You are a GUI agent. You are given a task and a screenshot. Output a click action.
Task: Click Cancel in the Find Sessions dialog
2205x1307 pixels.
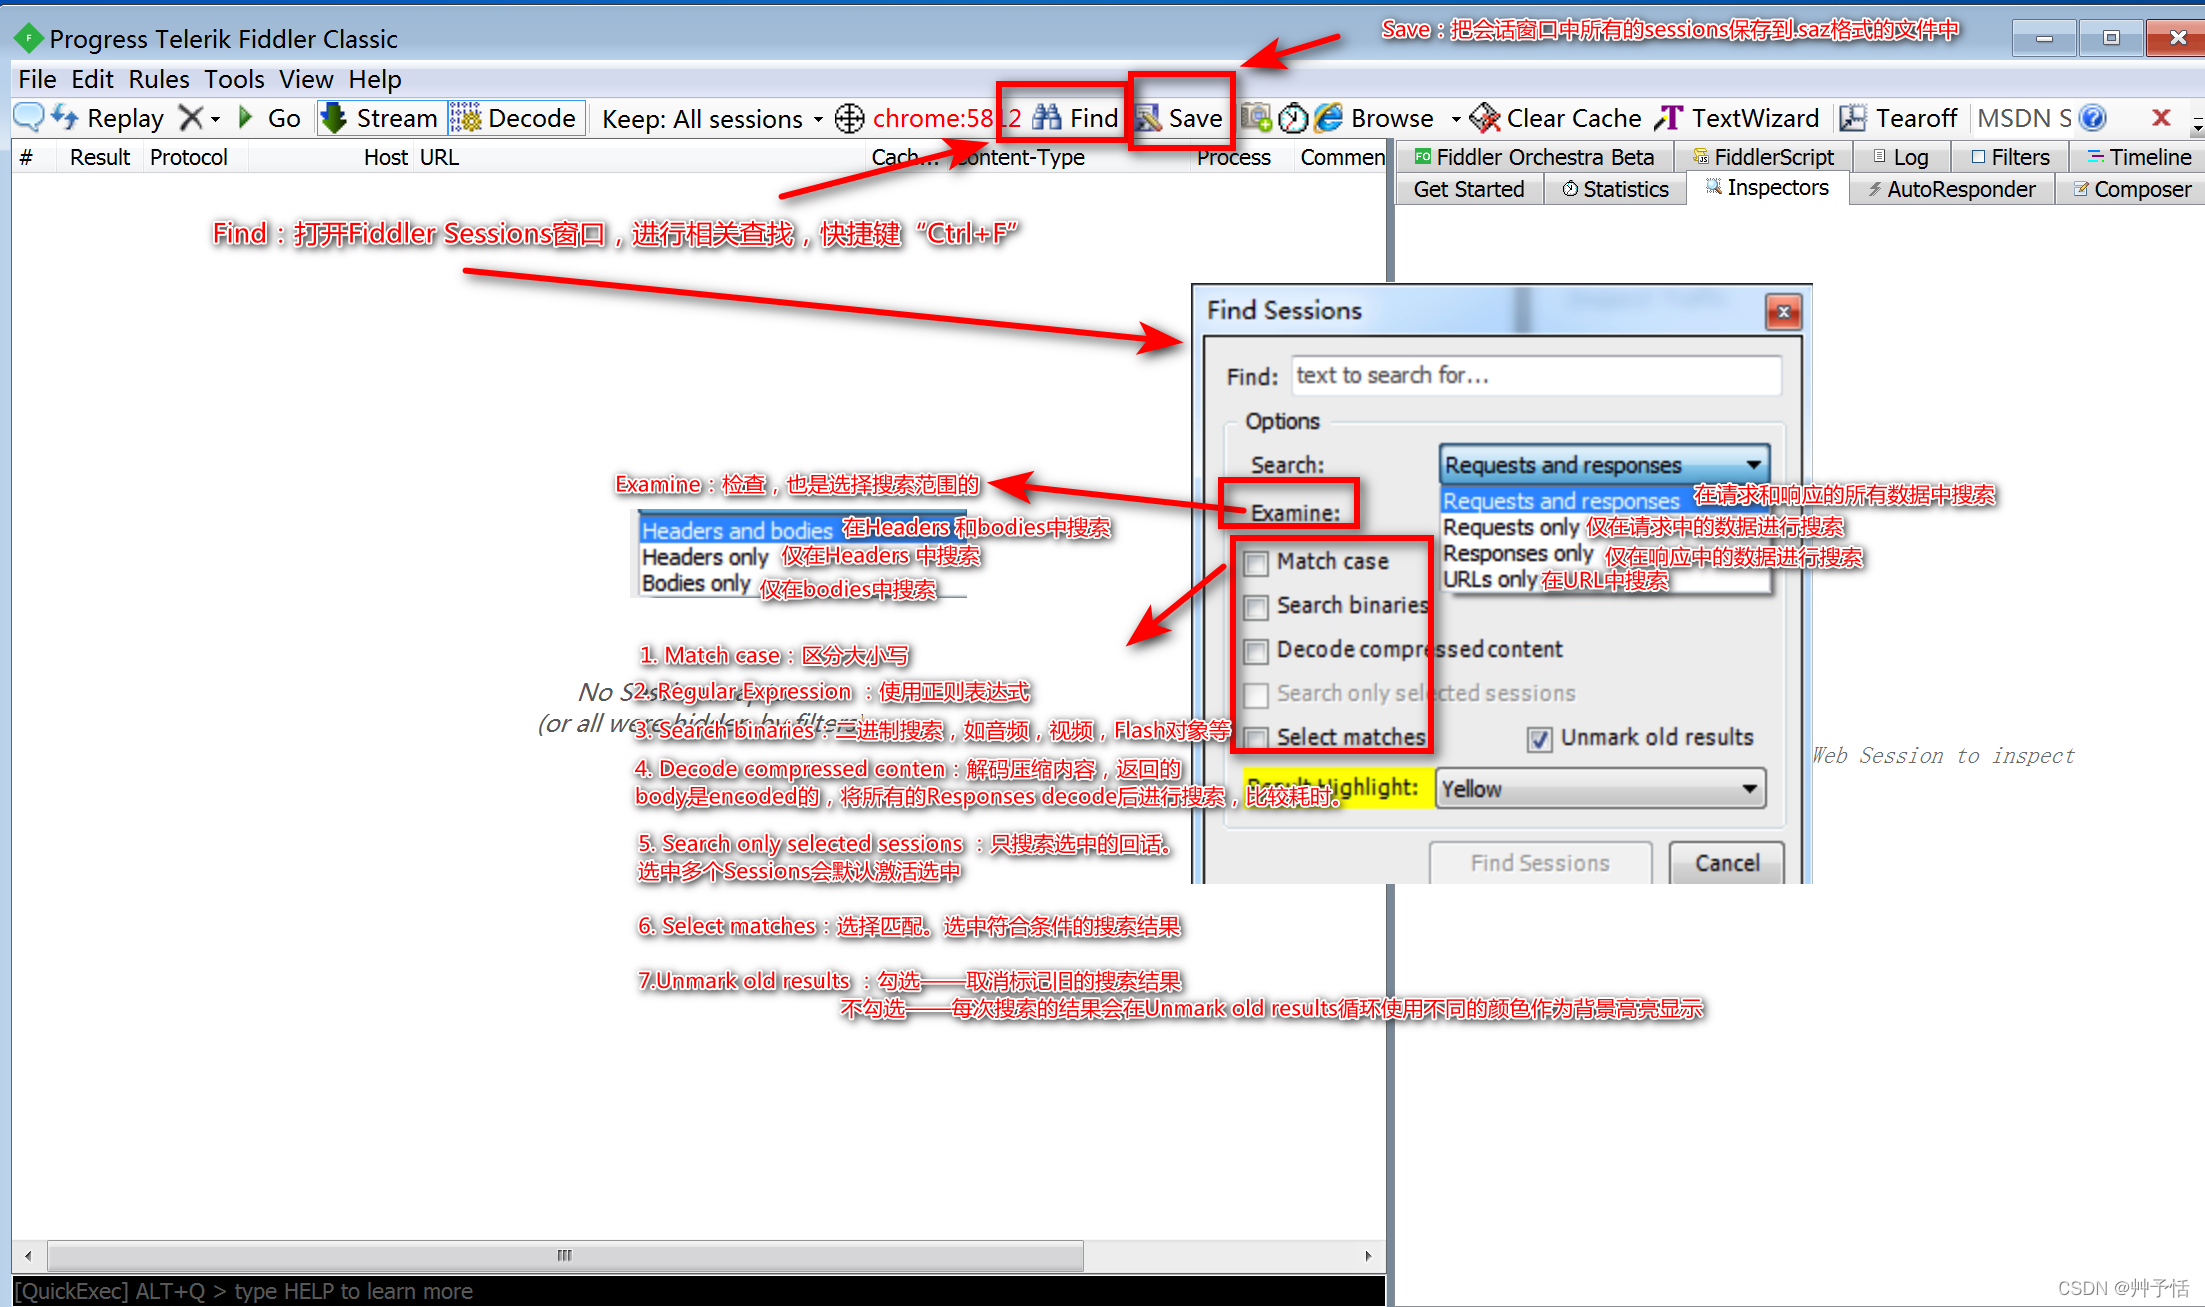(x=1727, y=863)
